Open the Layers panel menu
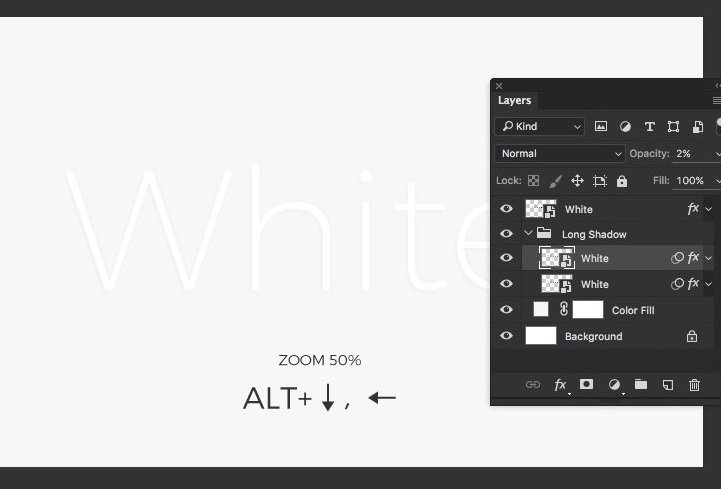The image size is (721, 489). pos(716,100)
